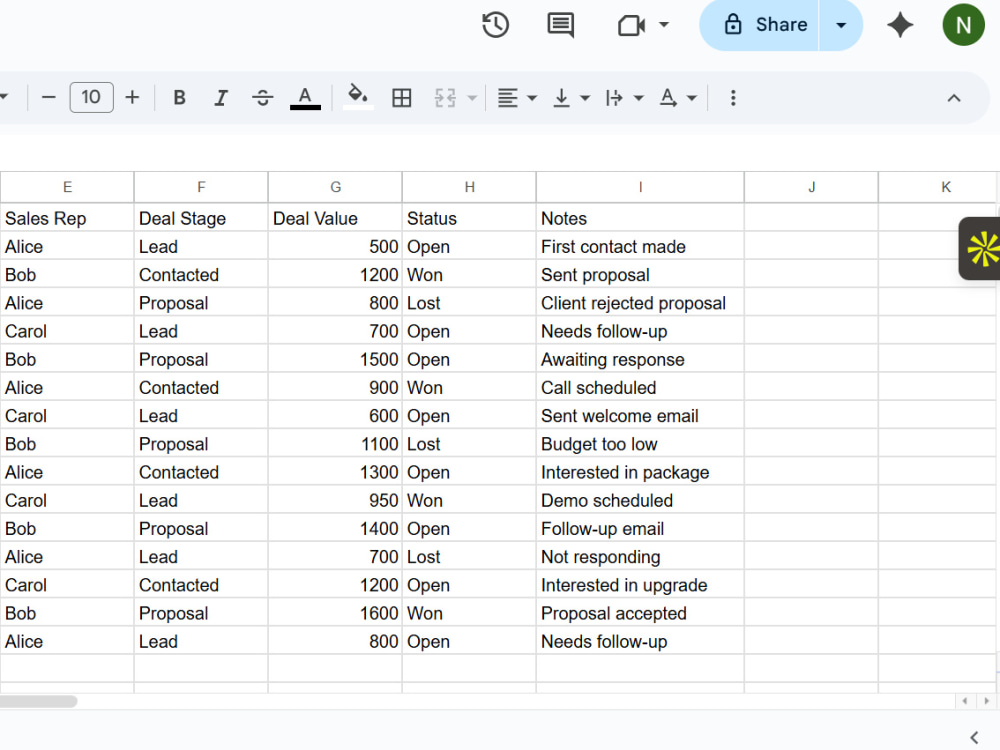Select cell Follow-up email
The image size is (1000, 750).
pos(640,529)
